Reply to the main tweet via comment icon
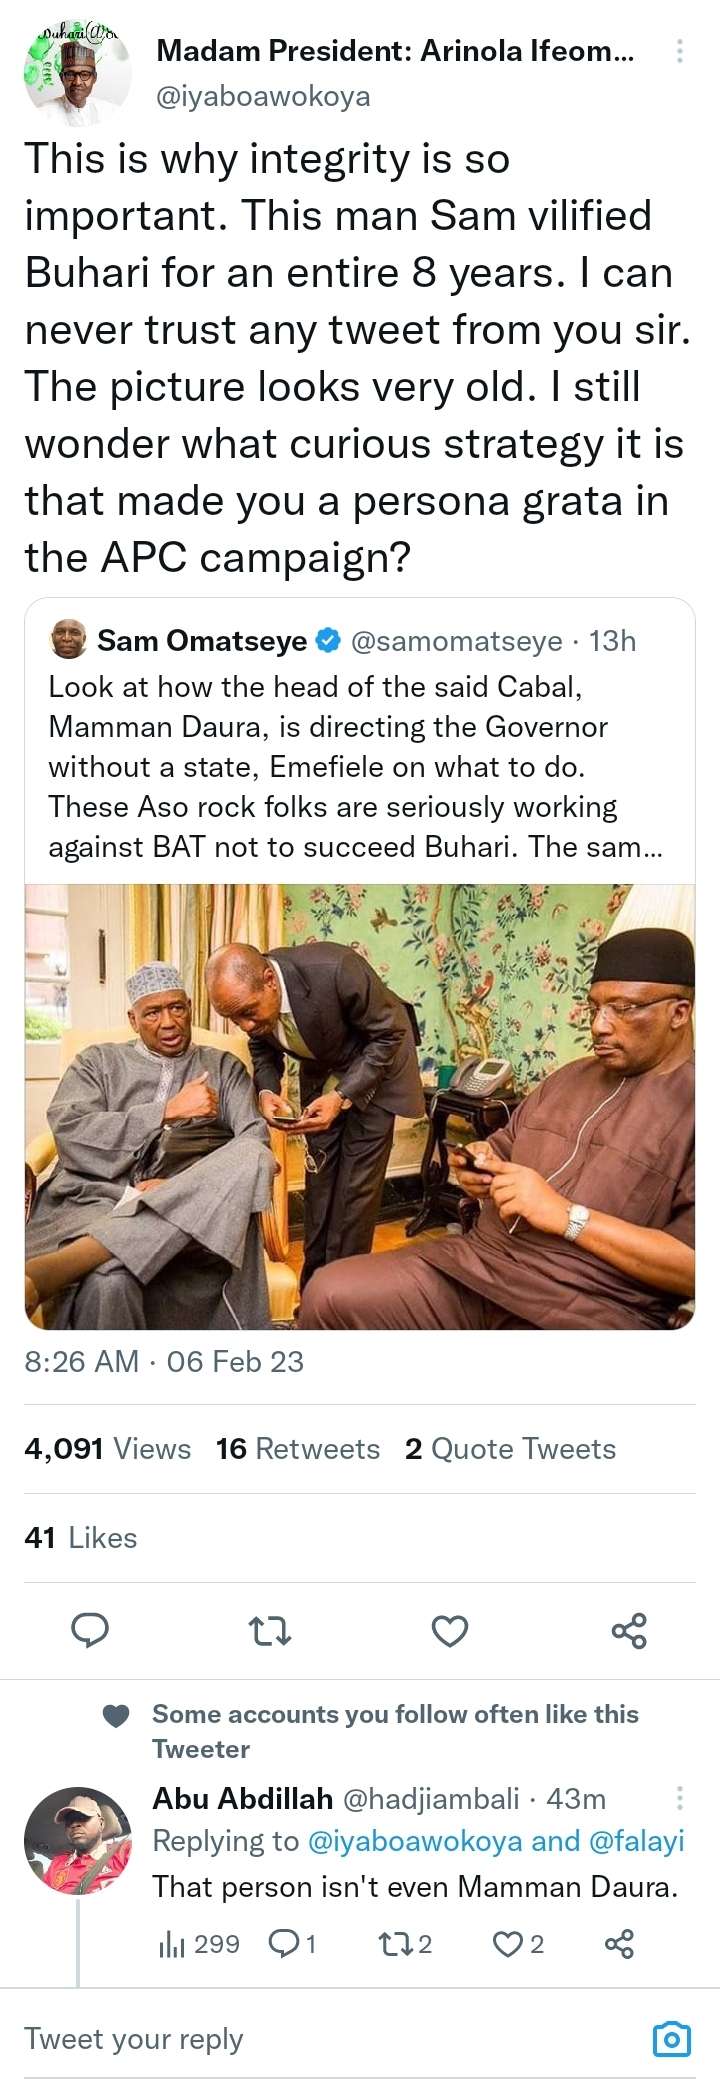 click(90, 1631)
